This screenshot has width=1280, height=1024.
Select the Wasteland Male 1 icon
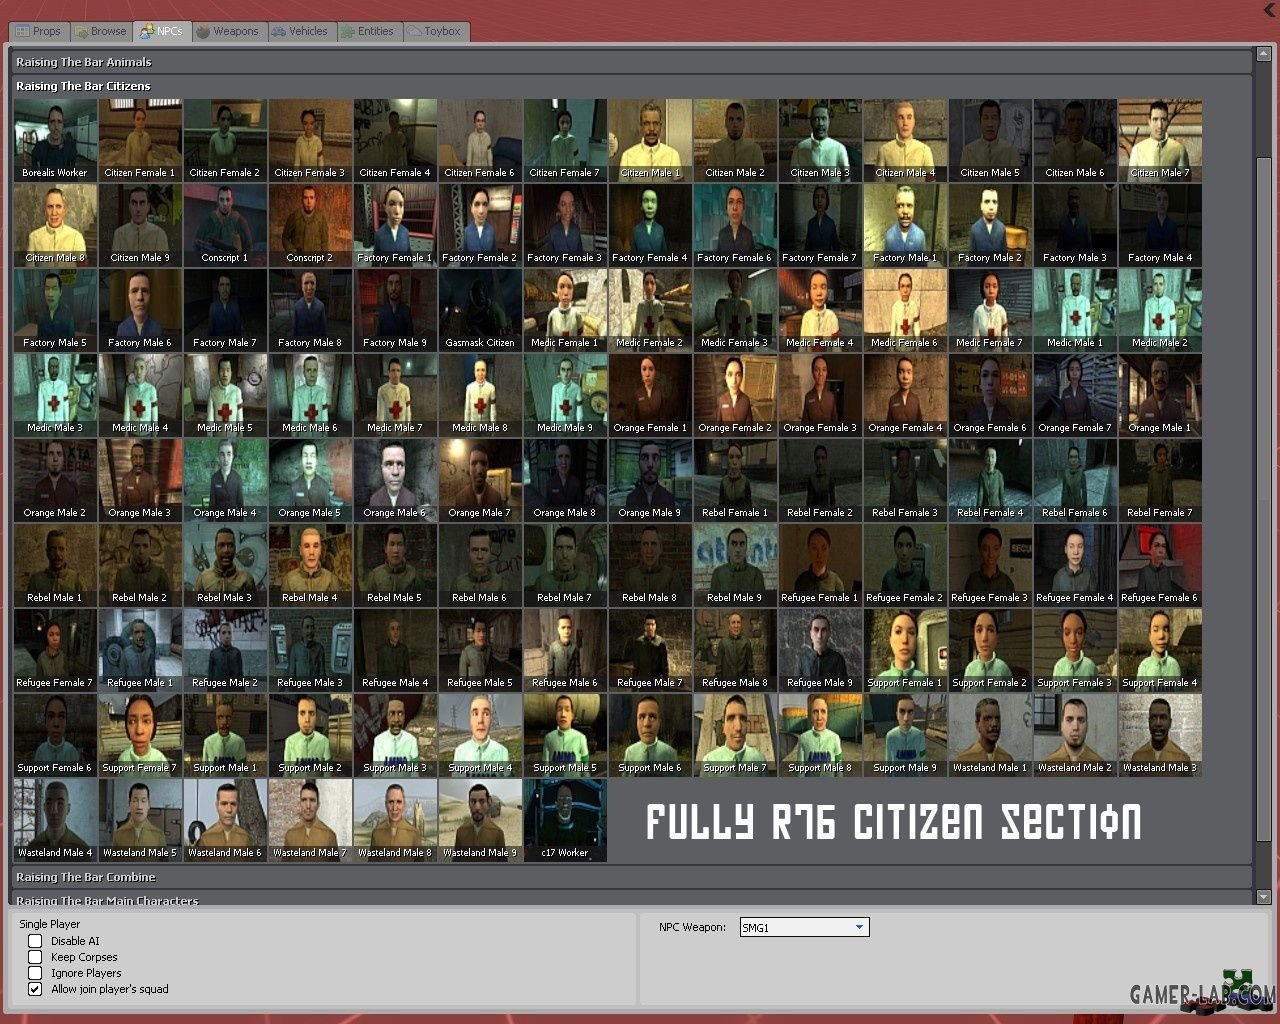(x=990, y=735)
